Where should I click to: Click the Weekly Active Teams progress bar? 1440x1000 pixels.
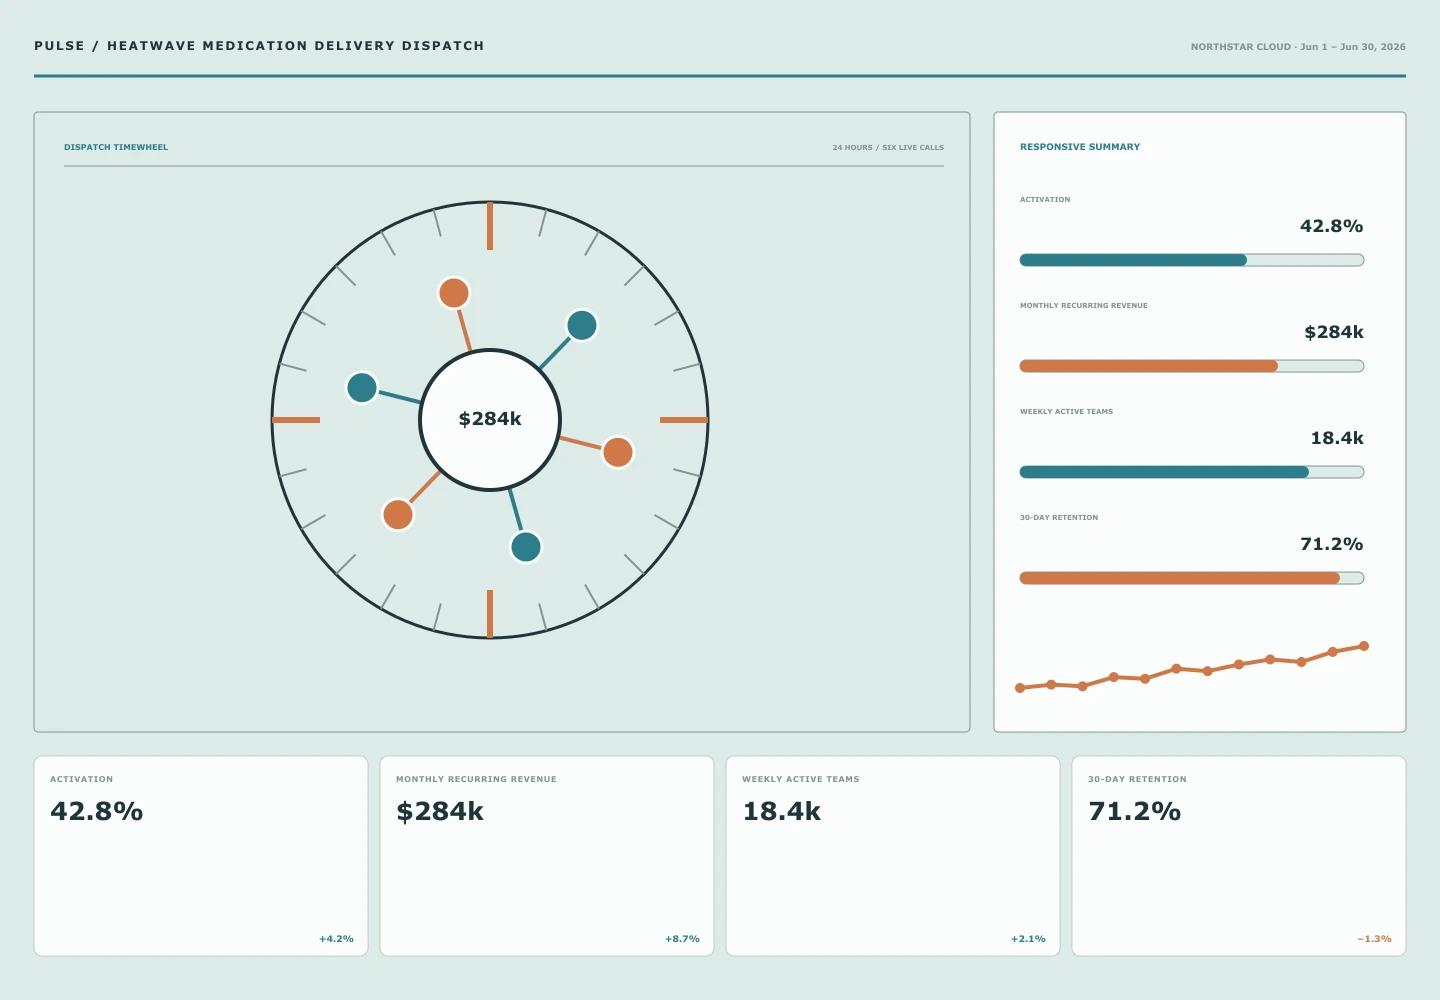[x=1192, y=472]
